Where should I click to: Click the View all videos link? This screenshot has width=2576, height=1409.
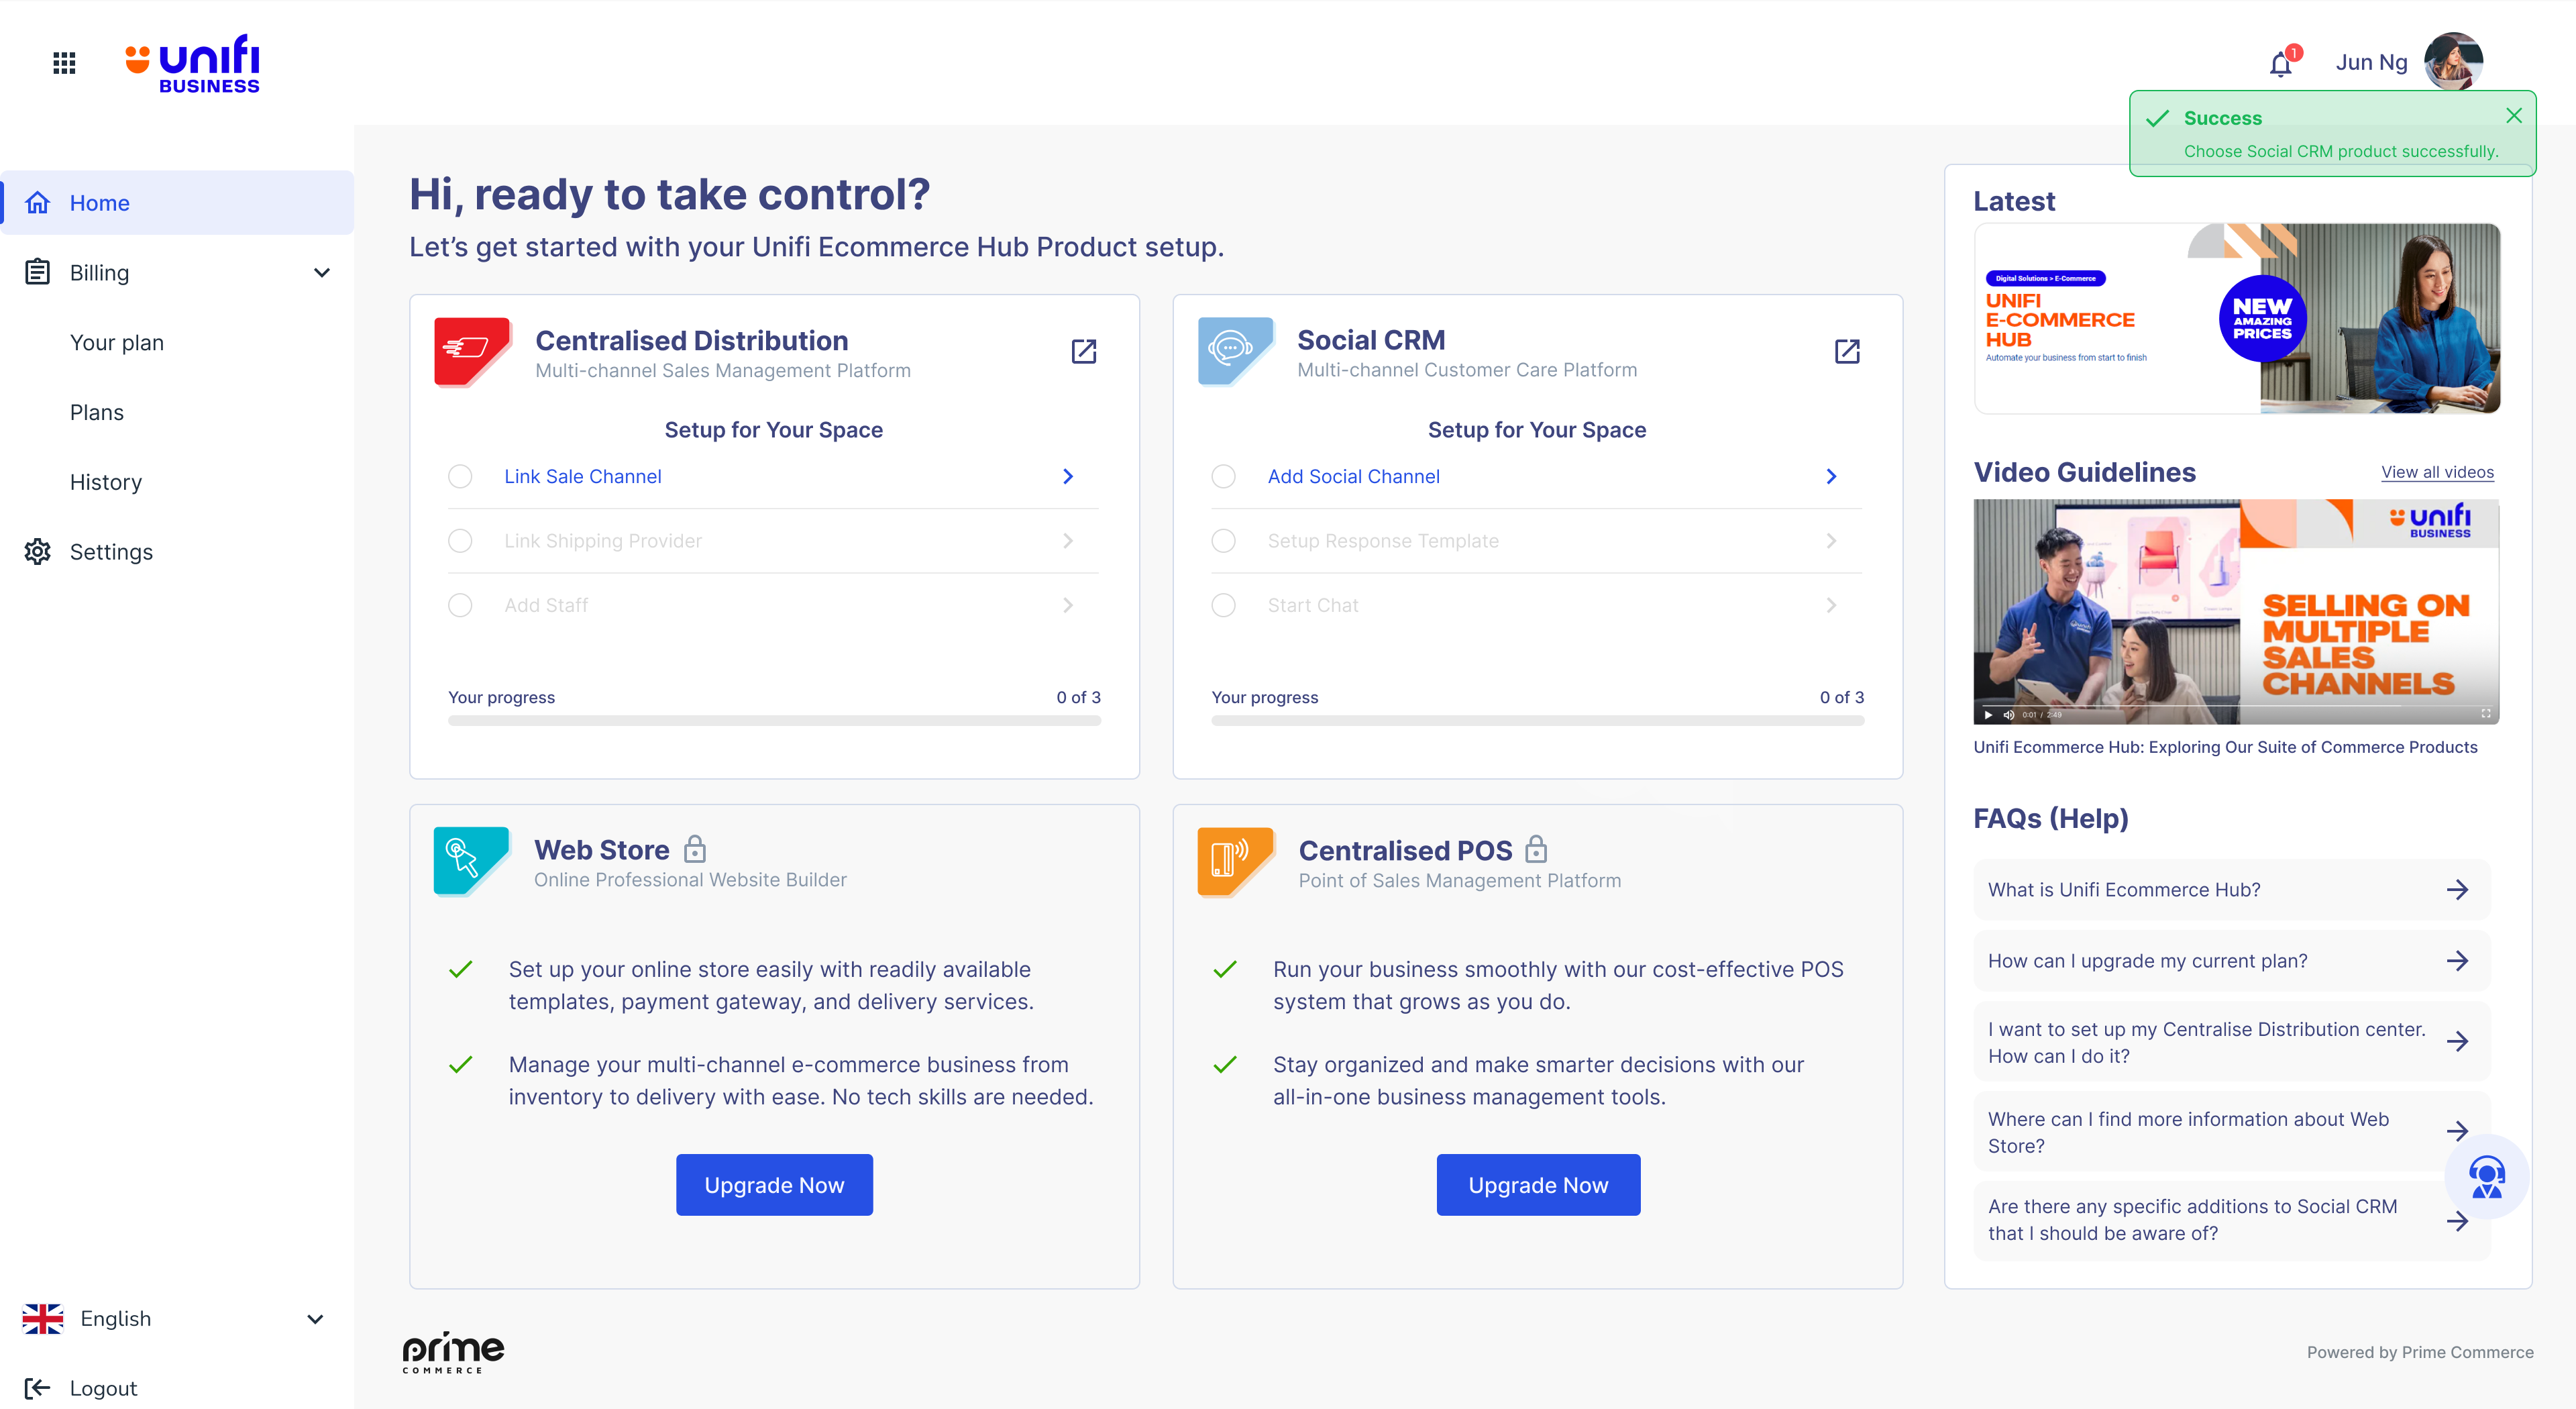click(x=2437, y=472)
